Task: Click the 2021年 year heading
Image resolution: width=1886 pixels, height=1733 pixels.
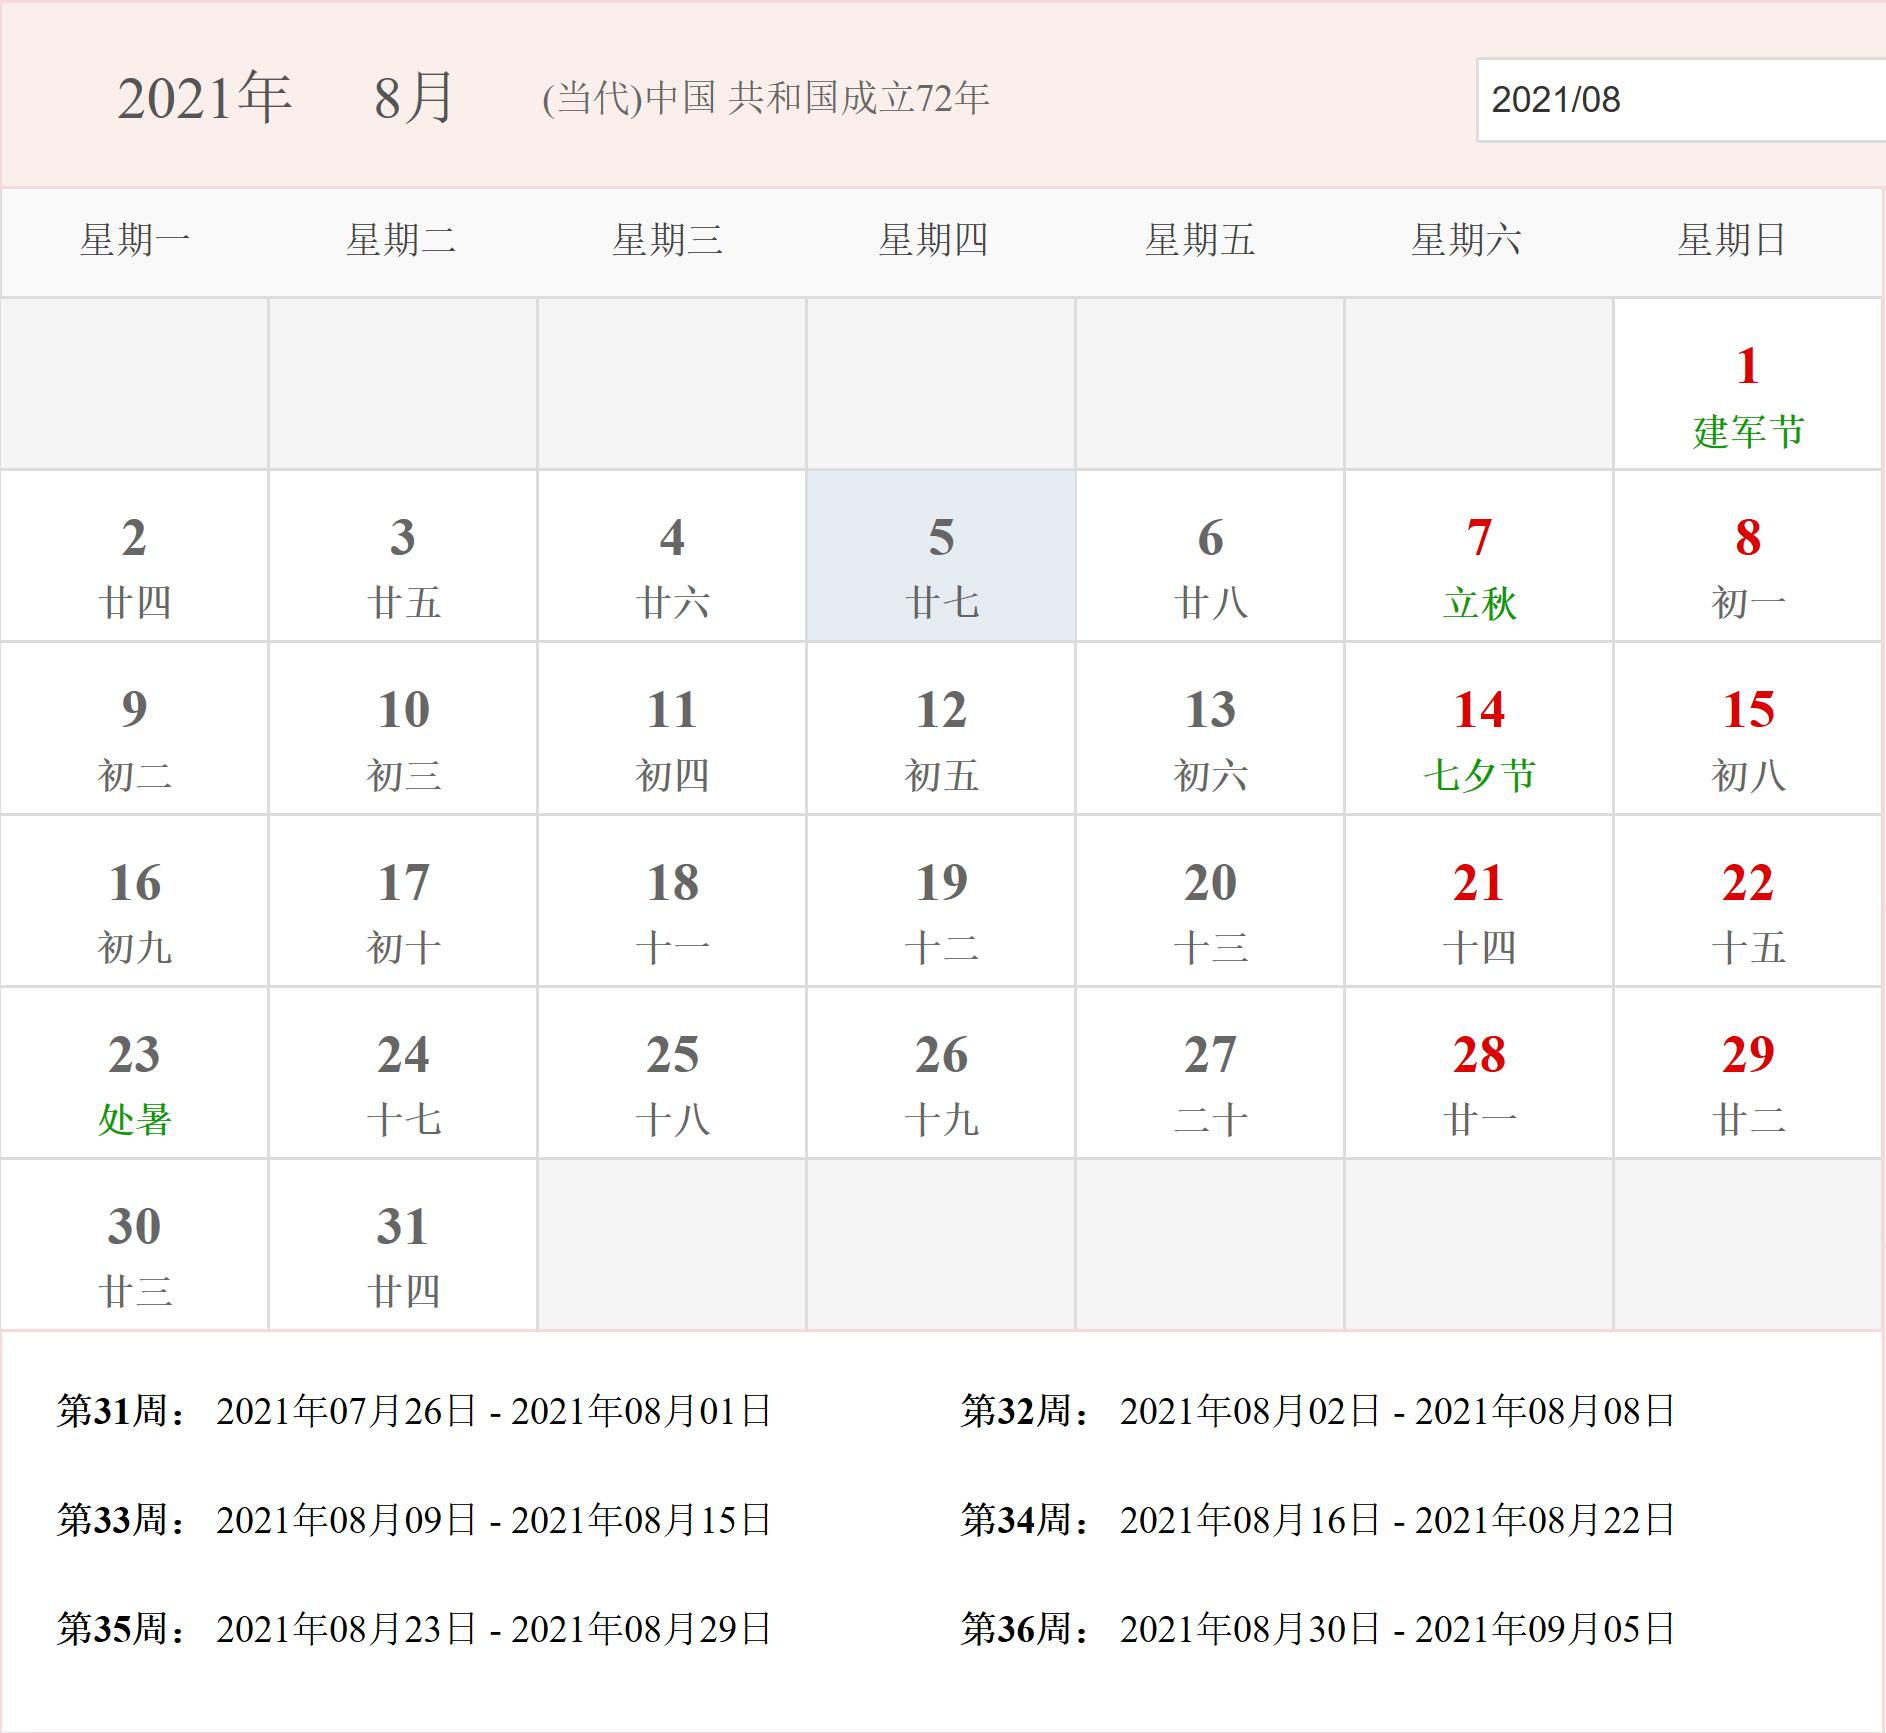Action: [x=205, y=98]
